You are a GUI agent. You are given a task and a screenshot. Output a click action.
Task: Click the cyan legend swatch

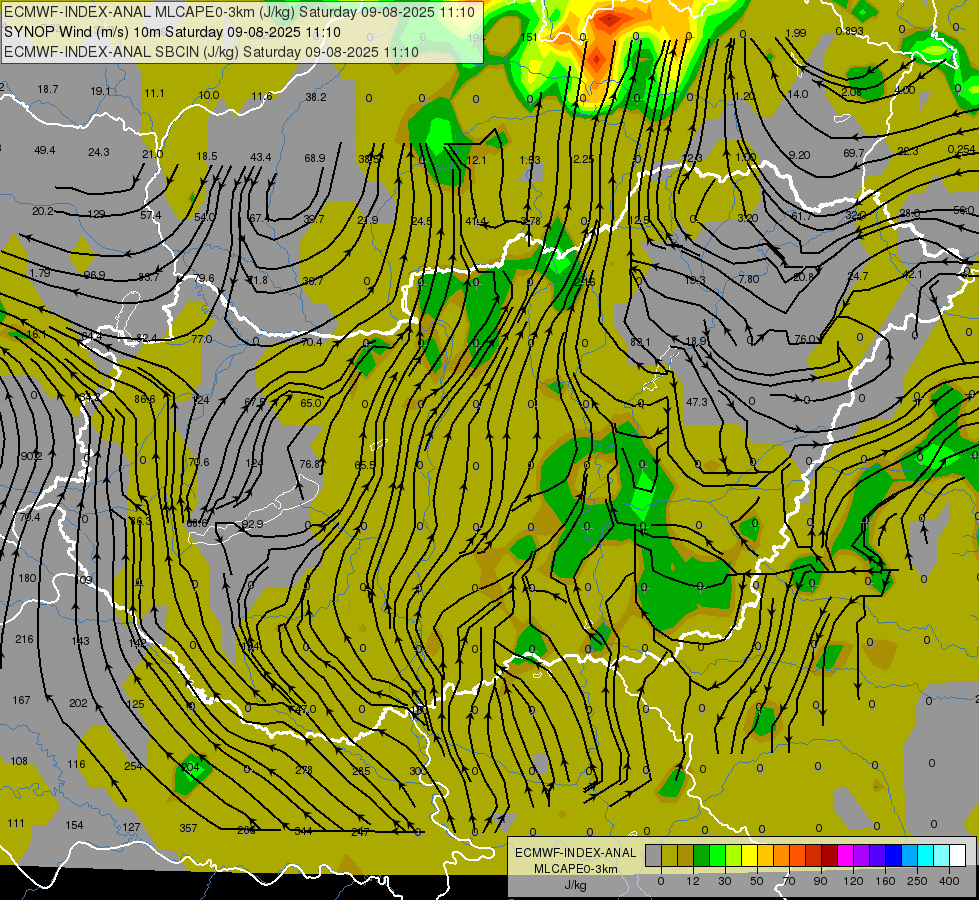pyautogui.click(x=925, y=856)
